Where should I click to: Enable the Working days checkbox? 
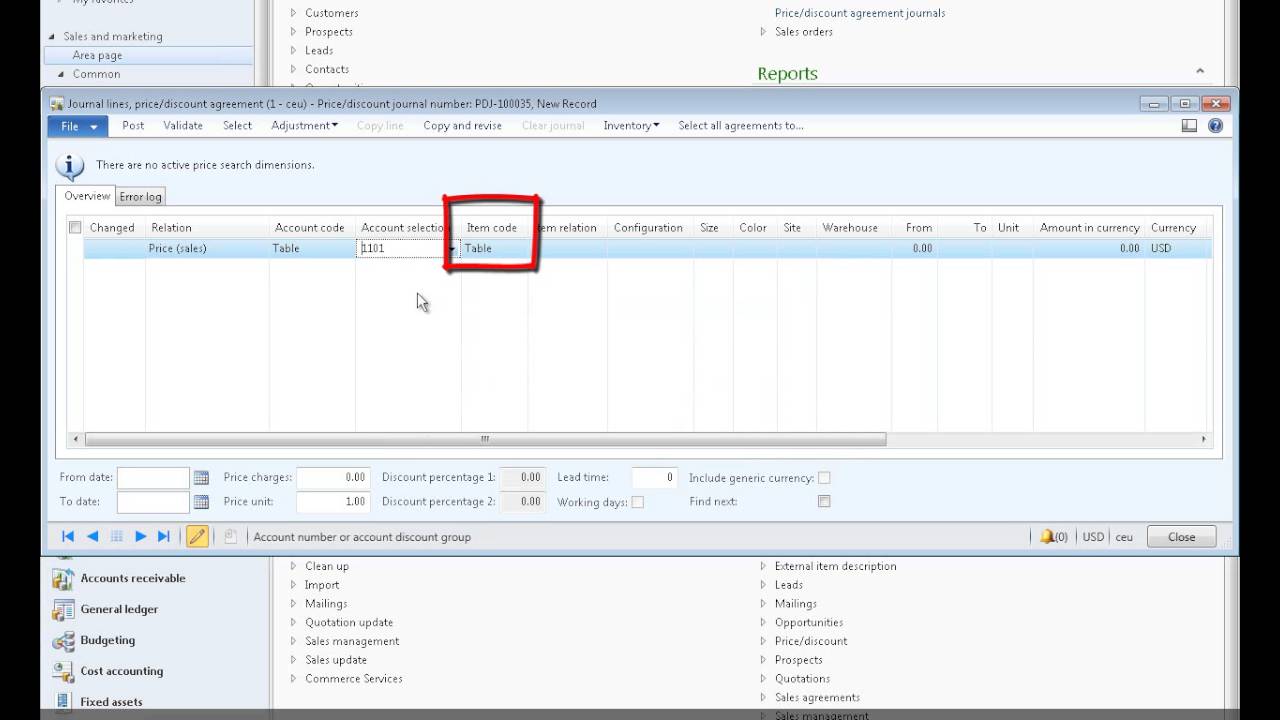click(x=638, y=502)
